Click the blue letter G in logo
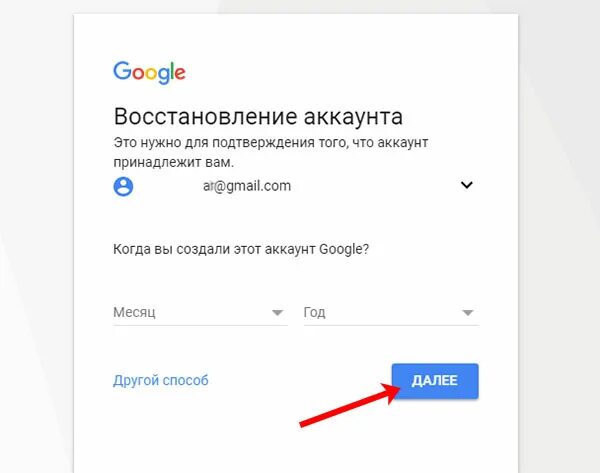 pyautogui.click(x=122, y=71)
